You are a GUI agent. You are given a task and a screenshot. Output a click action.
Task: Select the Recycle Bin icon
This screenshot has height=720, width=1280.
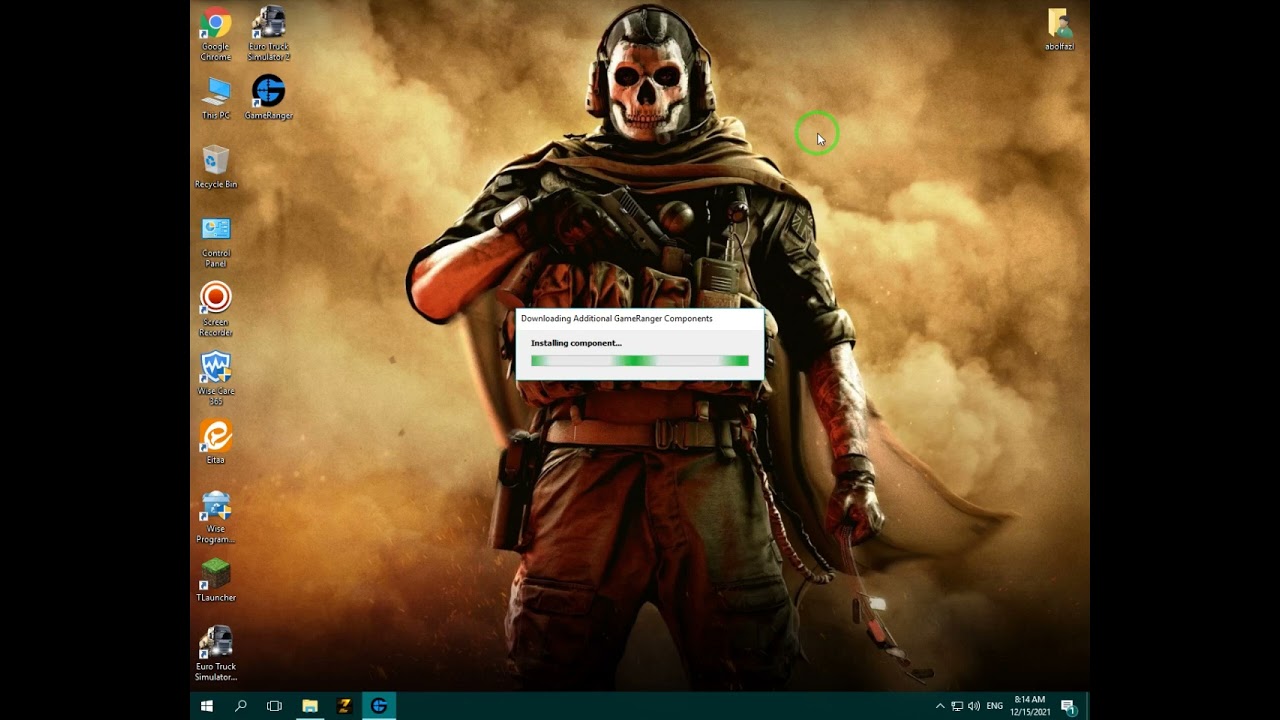coord(215,166)
